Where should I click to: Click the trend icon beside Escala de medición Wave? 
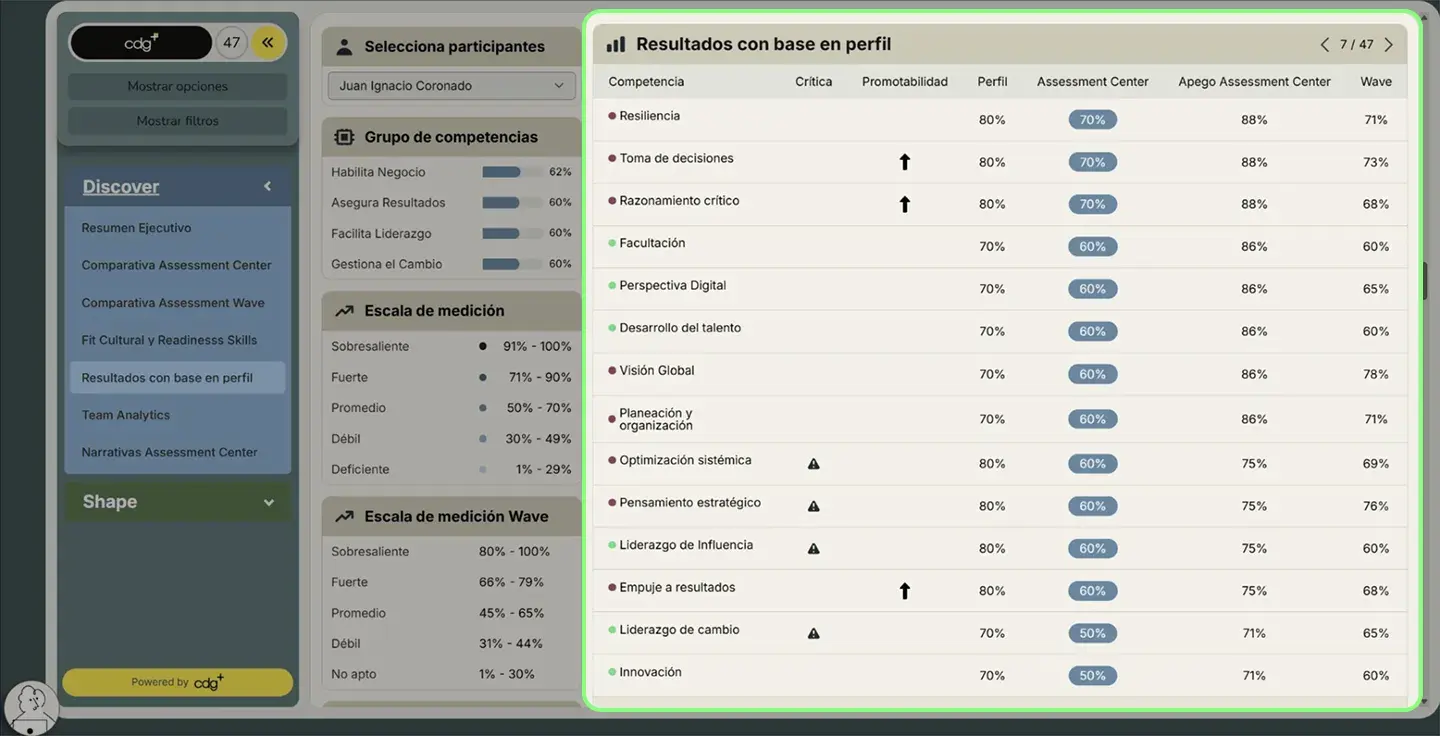(344, 517)
